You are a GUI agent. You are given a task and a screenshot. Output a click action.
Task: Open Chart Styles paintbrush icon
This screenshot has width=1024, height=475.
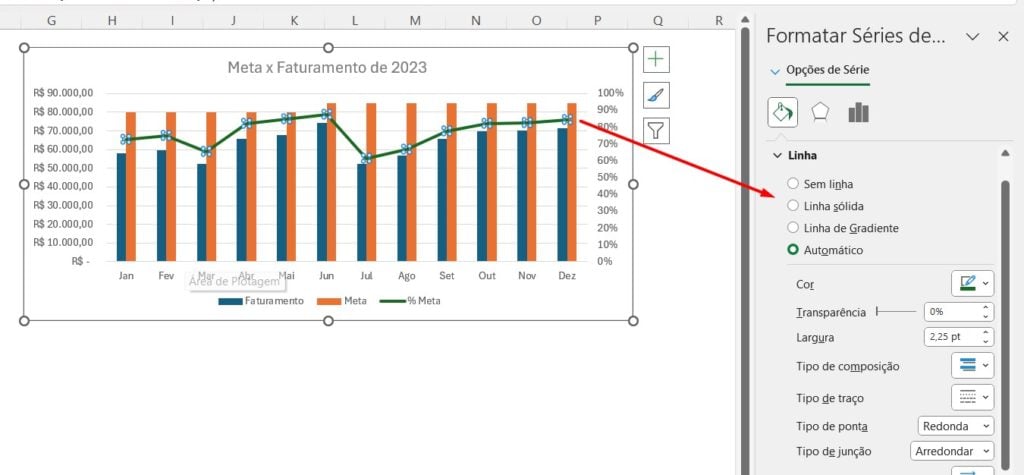[x=656, y=95]
